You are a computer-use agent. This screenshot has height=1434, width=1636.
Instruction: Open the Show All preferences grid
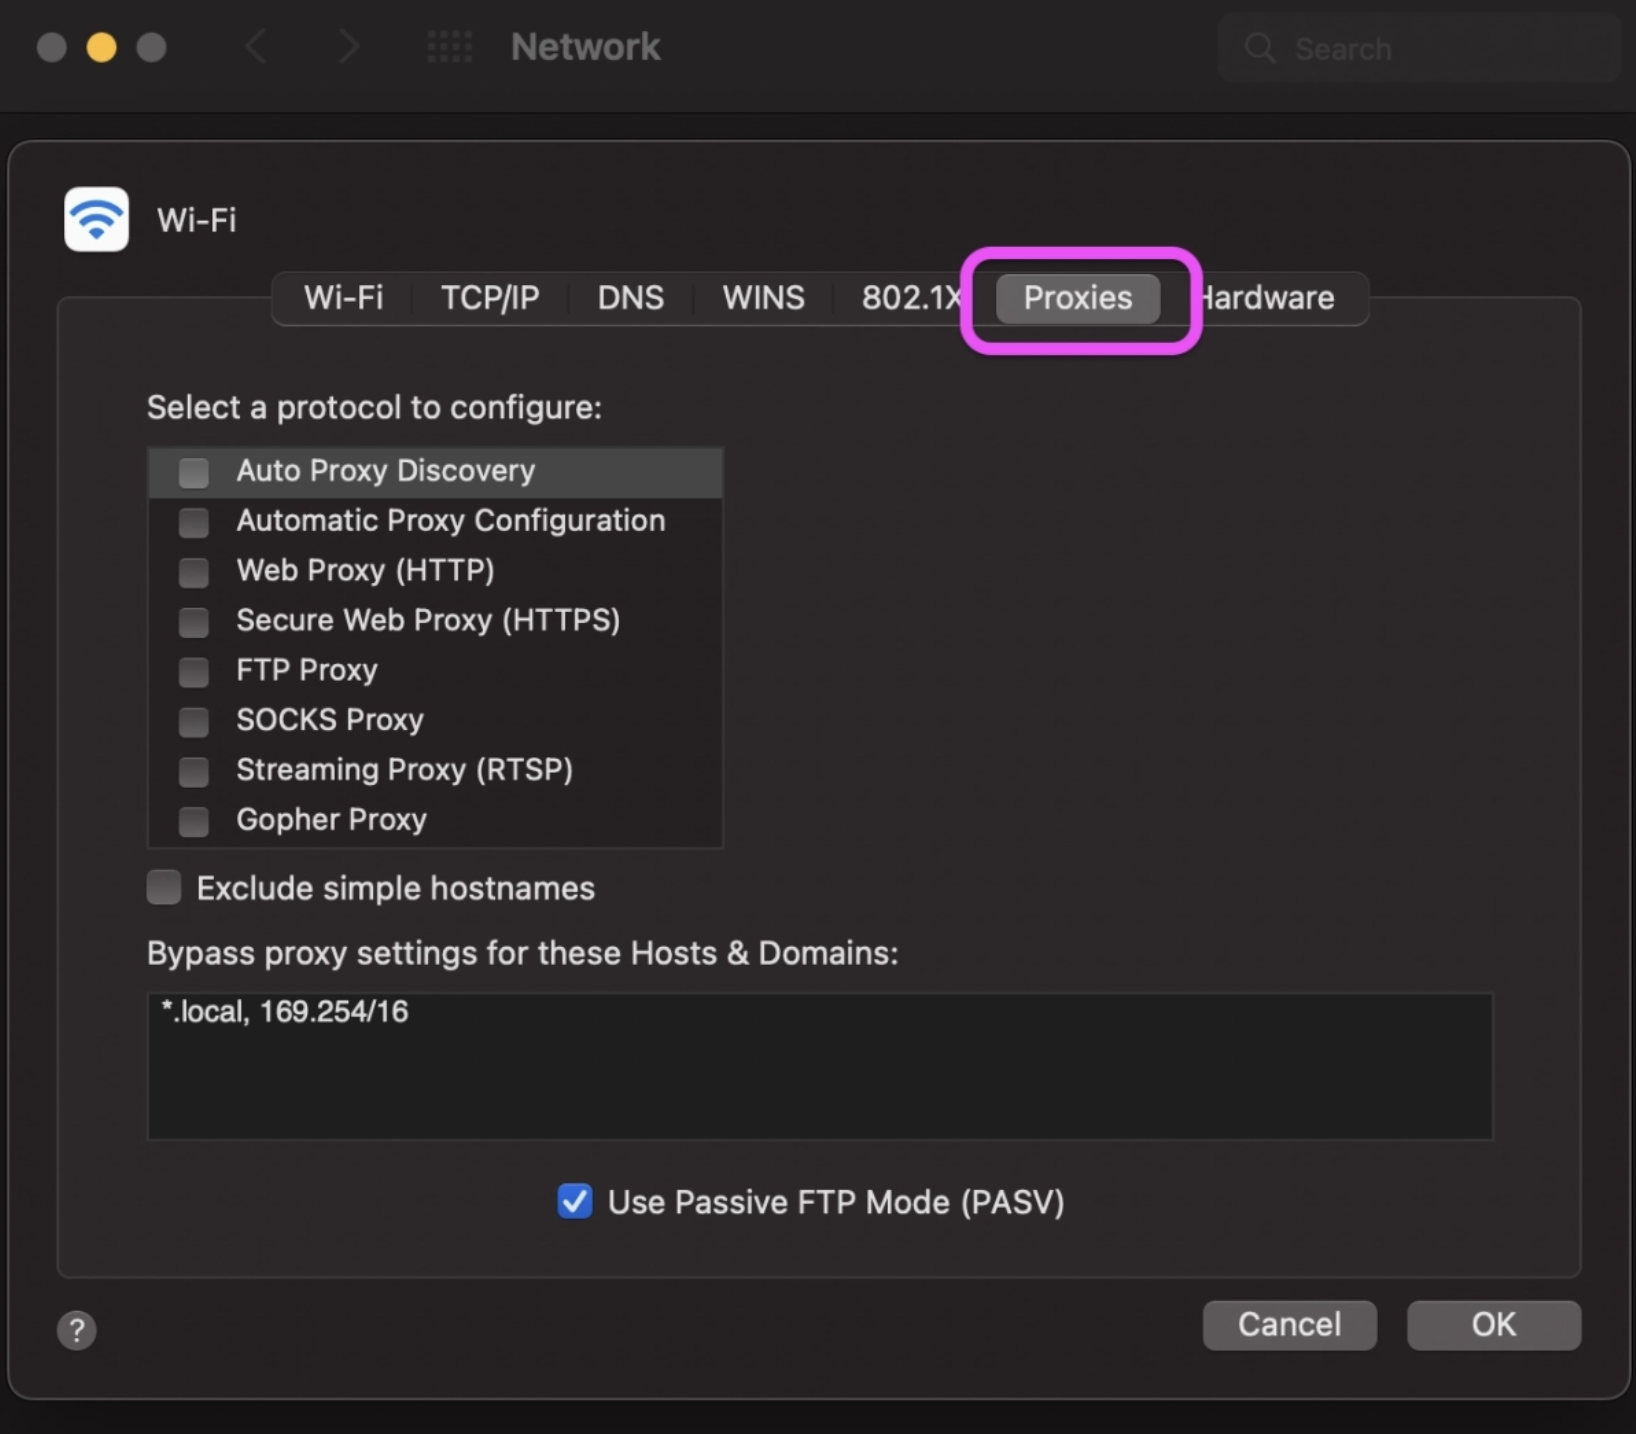click(x=449, y=46)
